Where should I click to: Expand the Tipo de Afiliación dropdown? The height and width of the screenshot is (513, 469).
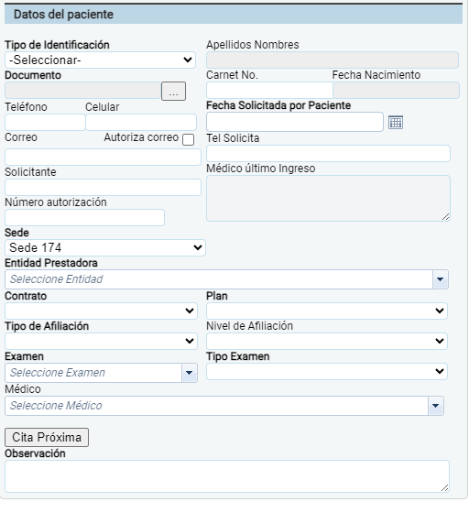pos(101,341)
